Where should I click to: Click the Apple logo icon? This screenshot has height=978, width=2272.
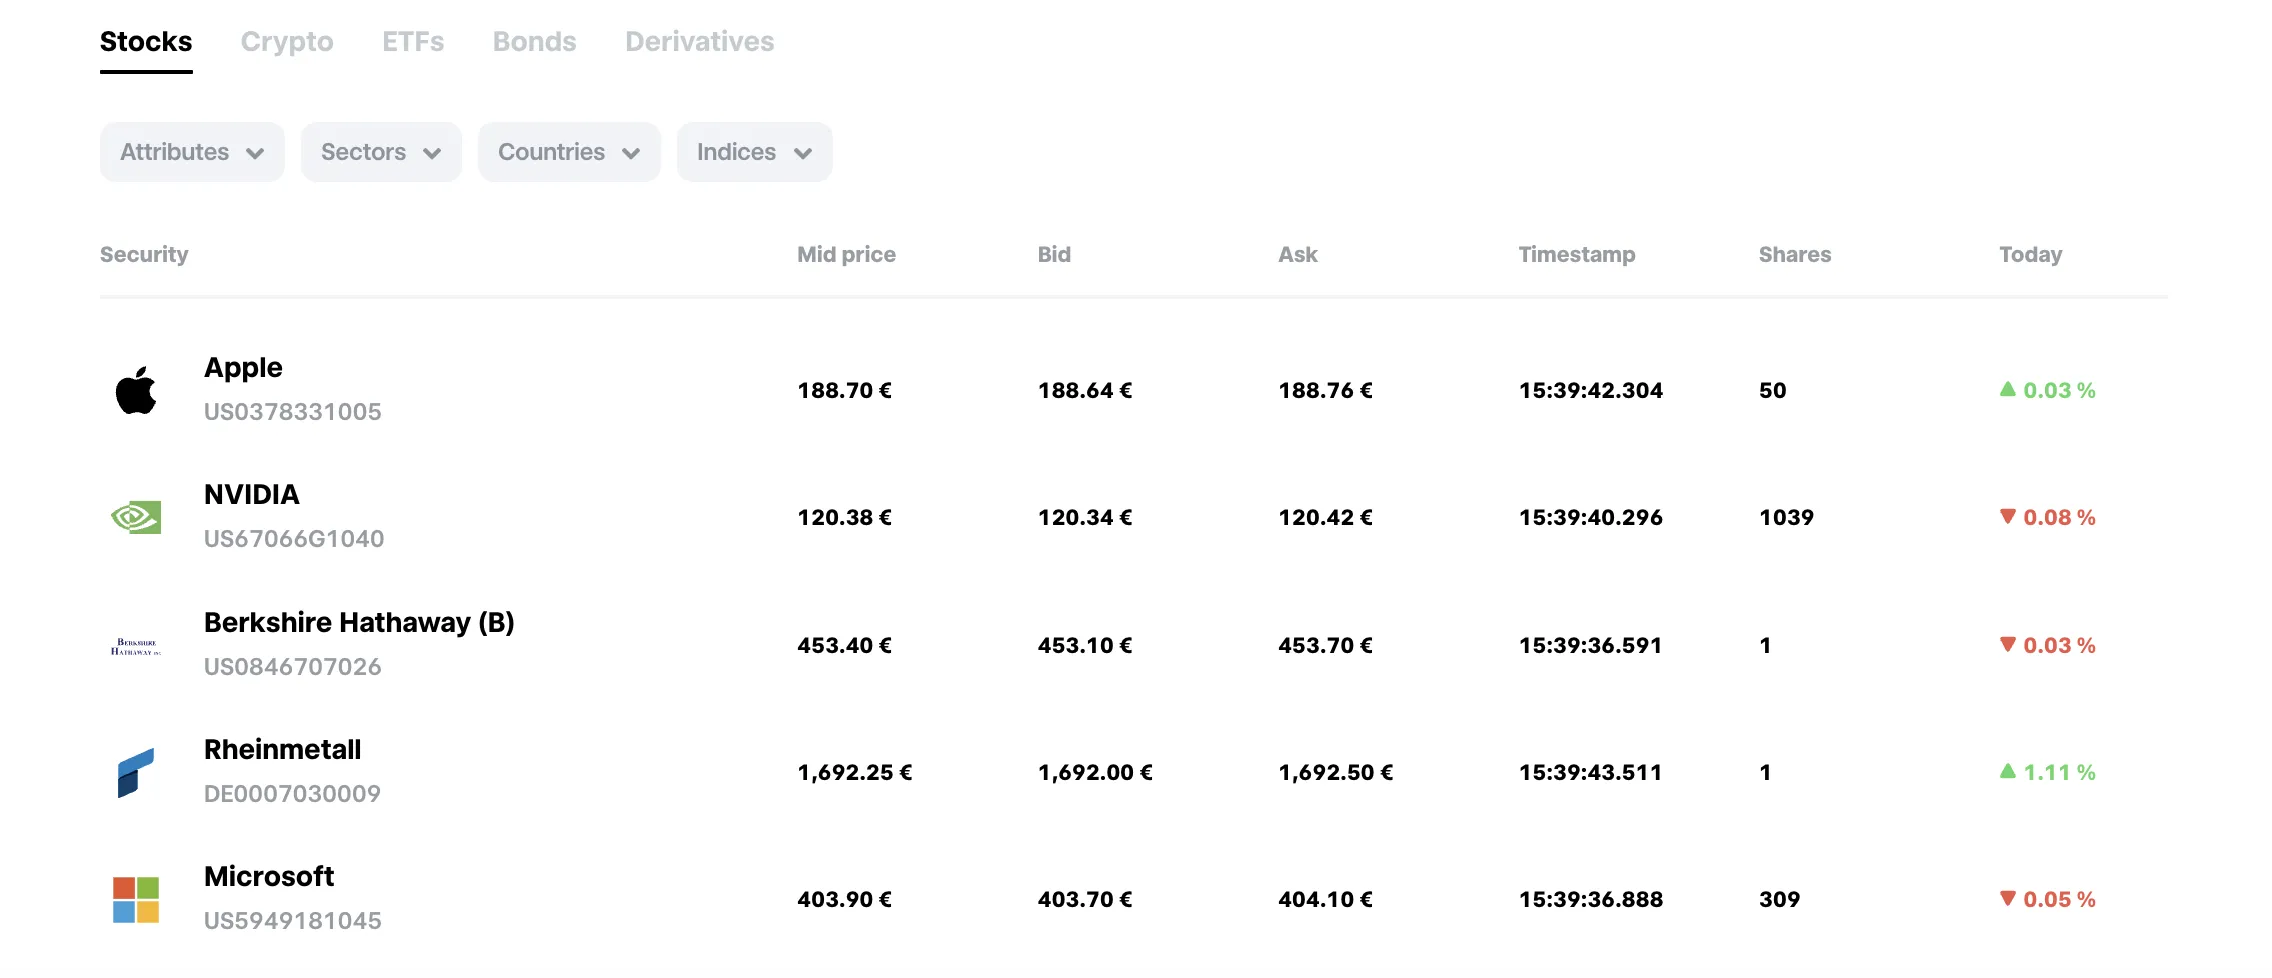136,390
